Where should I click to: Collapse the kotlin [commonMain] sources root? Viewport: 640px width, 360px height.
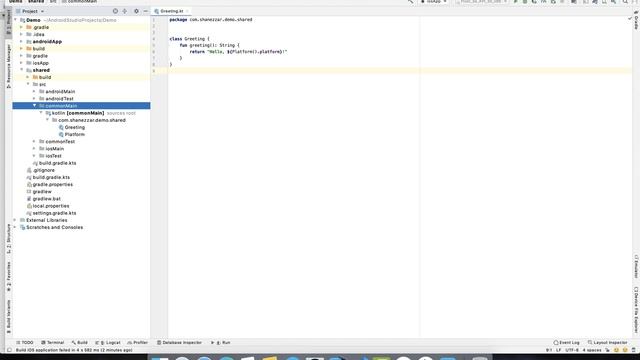click(41, 113)
